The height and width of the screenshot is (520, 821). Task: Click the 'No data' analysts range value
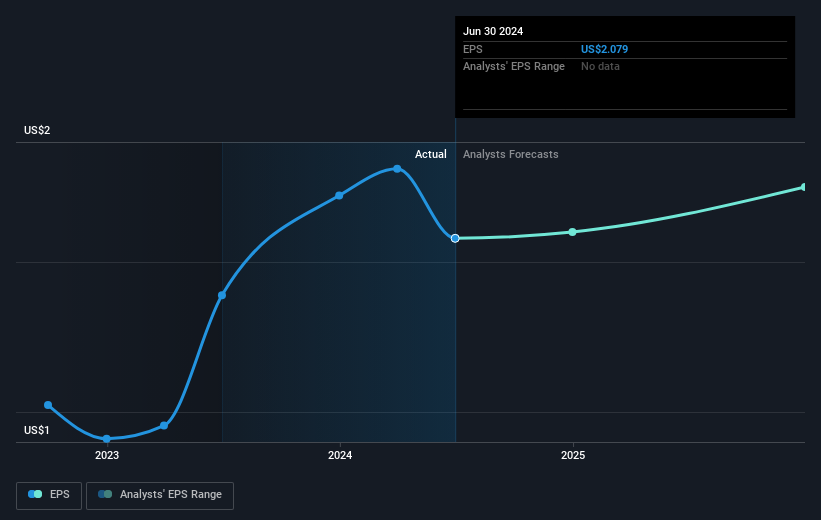(x=600, y=67)
